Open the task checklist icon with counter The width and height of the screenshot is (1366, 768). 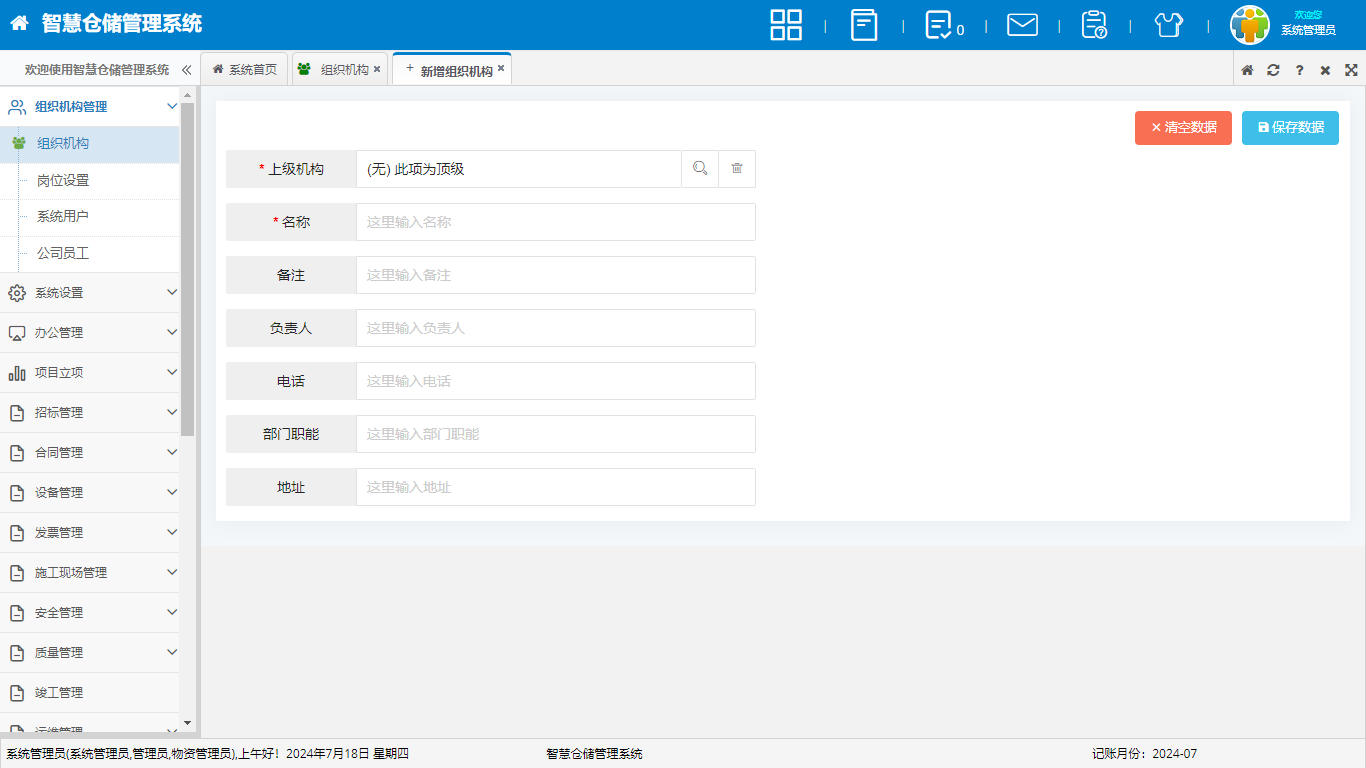point(940,25)
